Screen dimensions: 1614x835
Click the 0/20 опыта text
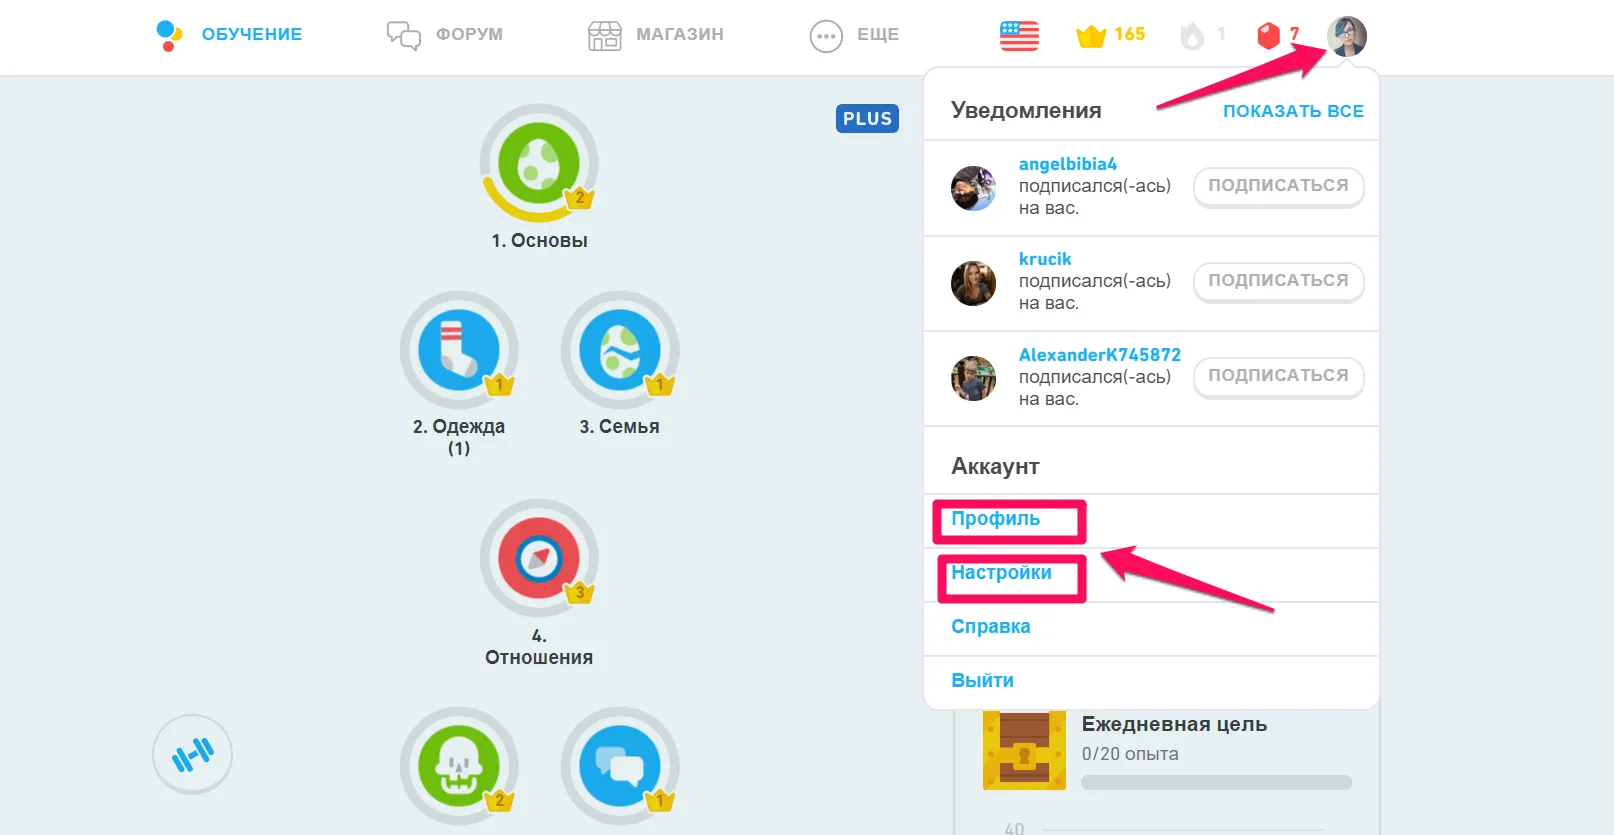click(1130, 754)
